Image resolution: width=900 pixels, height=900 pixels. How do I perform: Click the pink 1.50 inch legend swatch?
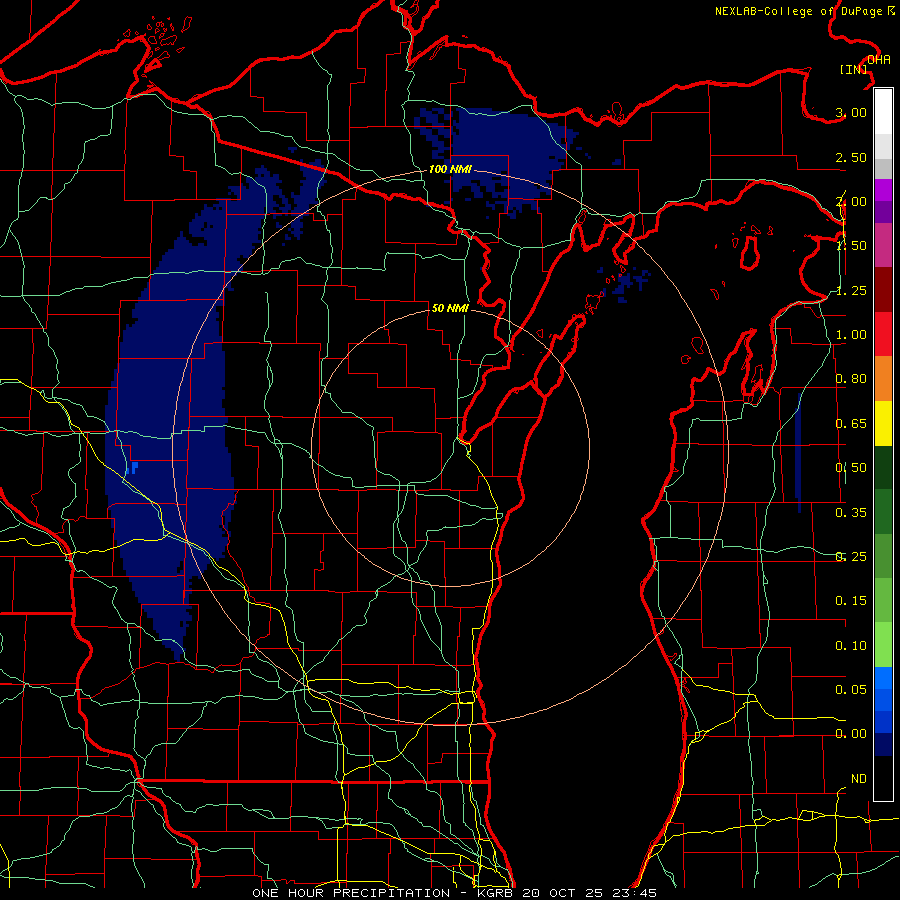[883, 245]
